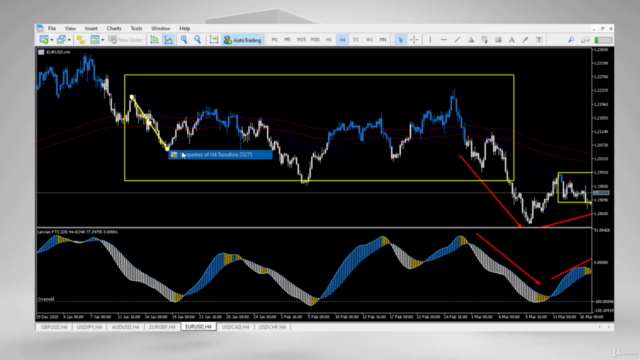Select the vertical line drawing tool
This screenshot has width=640, height=360.
(430, 40)
